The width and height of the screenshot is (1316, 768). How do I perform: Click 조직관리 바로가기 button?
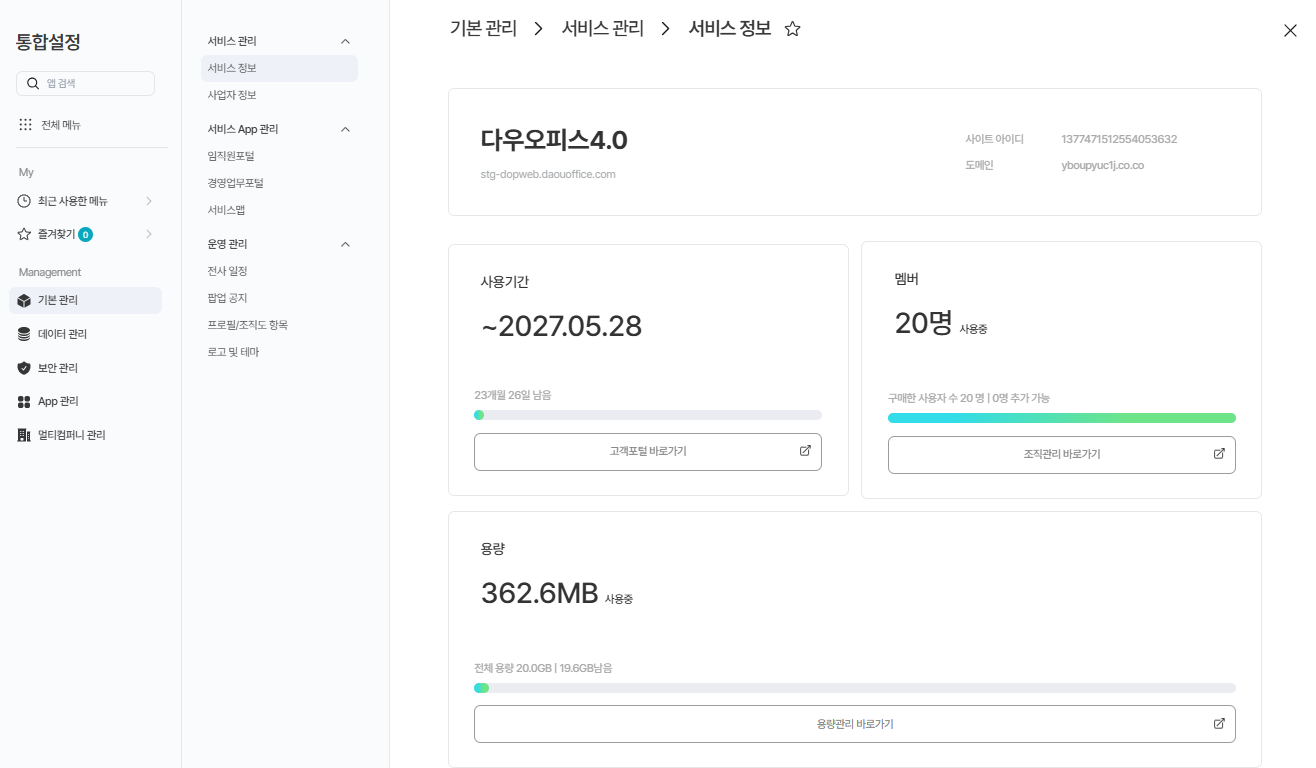coord(1061,454)
